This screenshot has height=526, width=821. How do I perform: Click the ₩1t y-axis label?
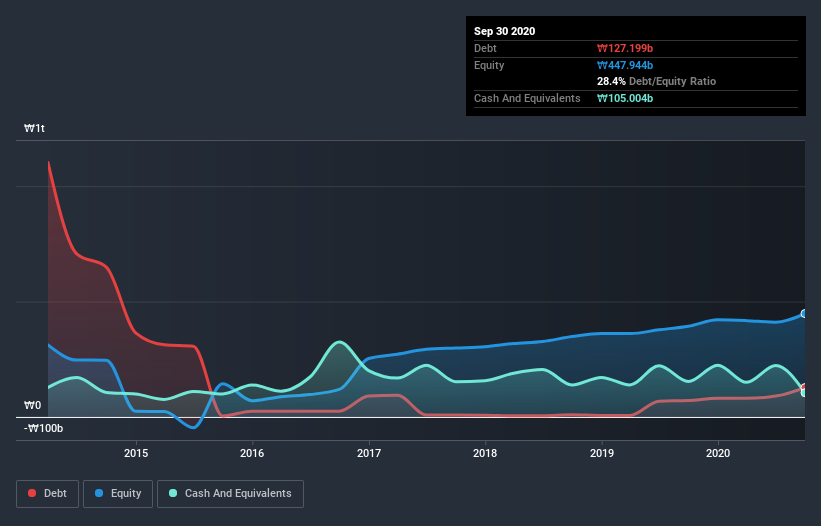(35, 128)
